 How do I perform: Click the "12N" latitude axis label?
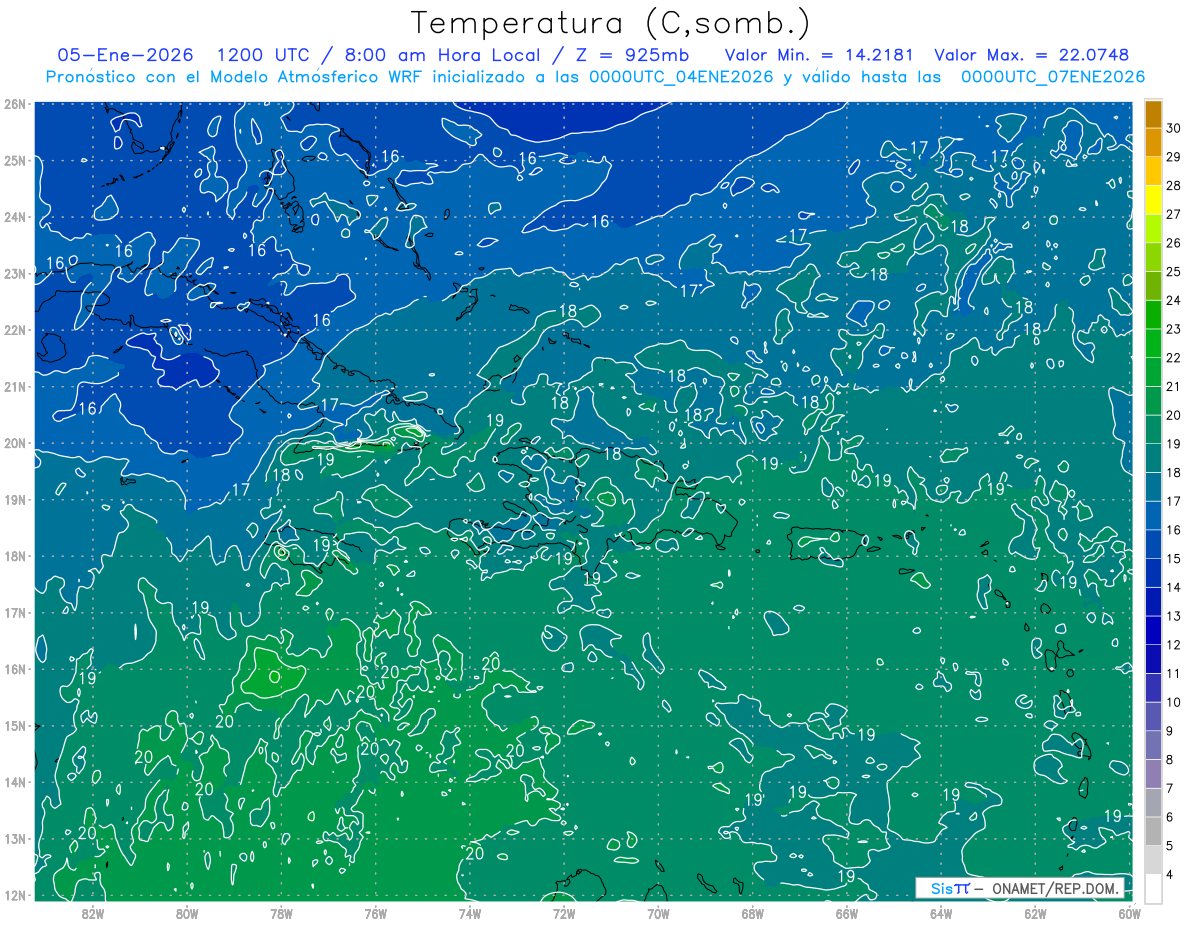pos(14,895)
